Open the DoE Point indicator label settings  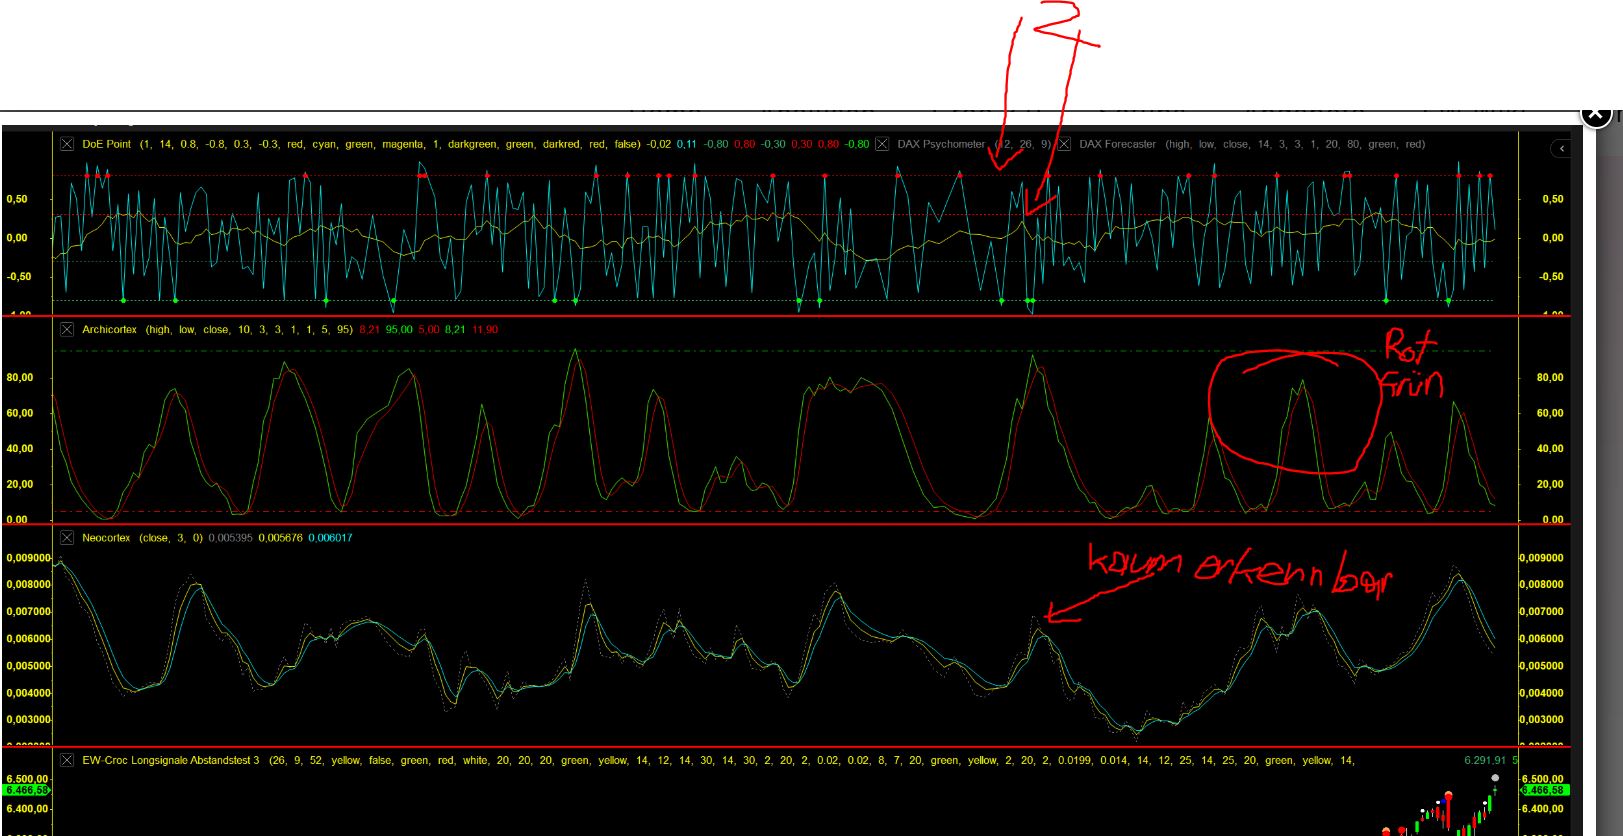[106, 144]
